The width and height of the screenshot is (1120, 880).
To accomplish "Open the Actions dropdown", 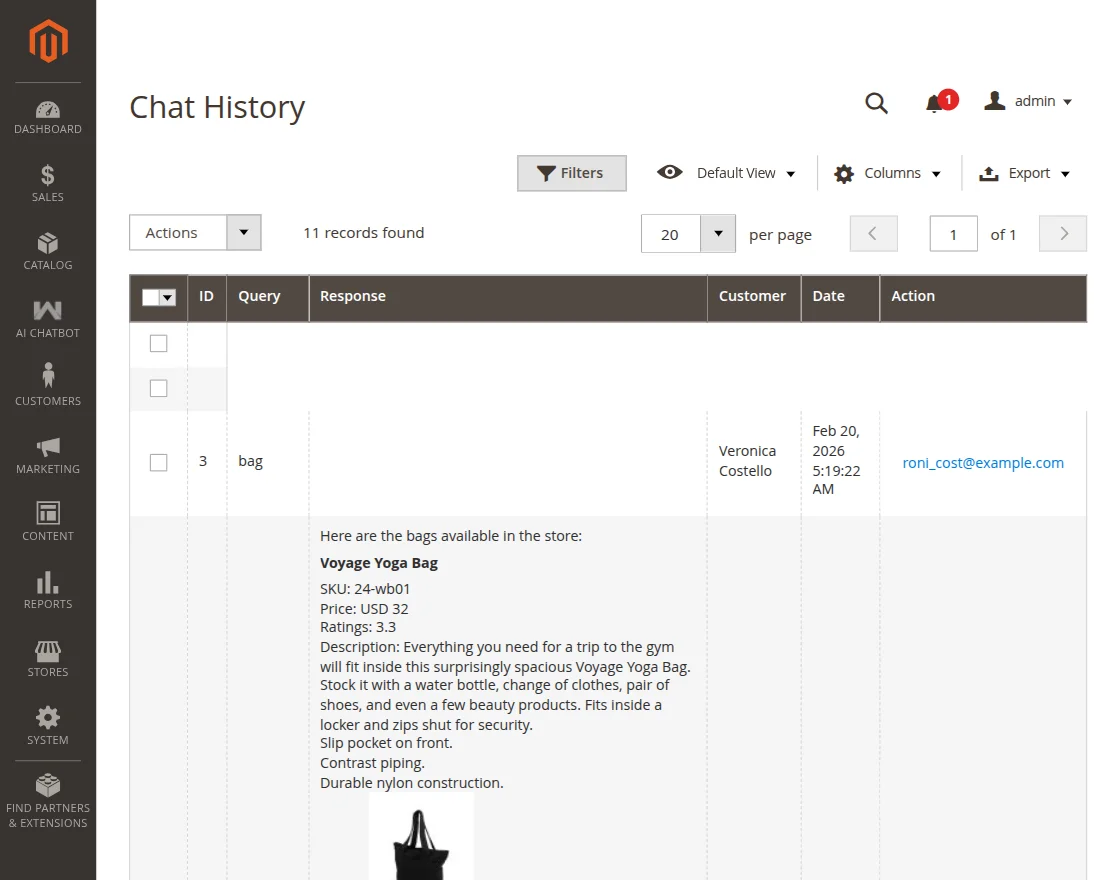I will 195,232.
